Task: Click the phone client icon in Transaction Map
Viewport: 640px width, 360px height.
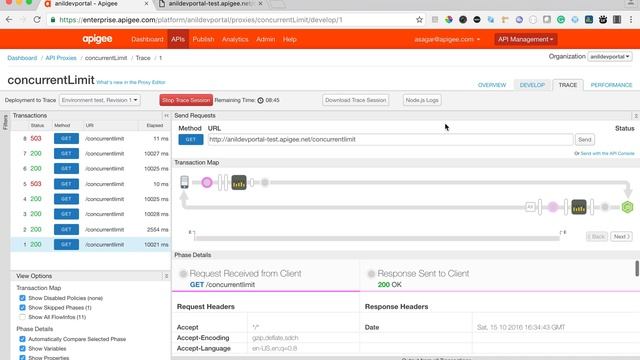Action: click(184, 182)
